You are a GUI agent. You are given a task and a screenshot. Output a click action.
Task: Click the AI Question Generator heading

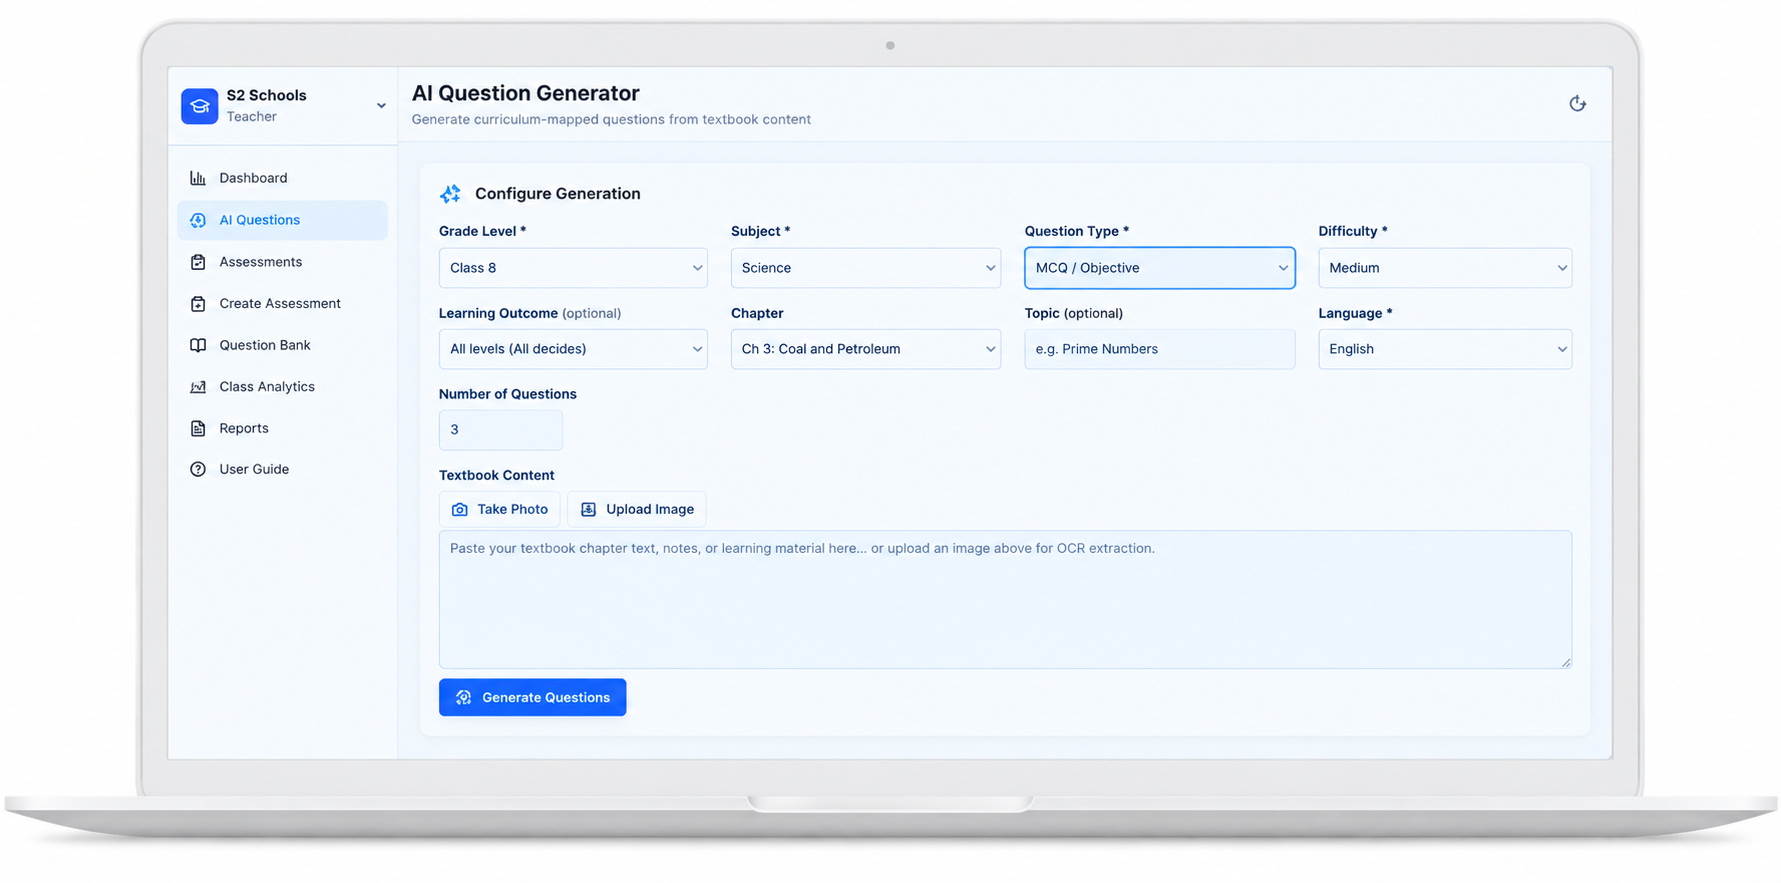(x=526, y=93)
